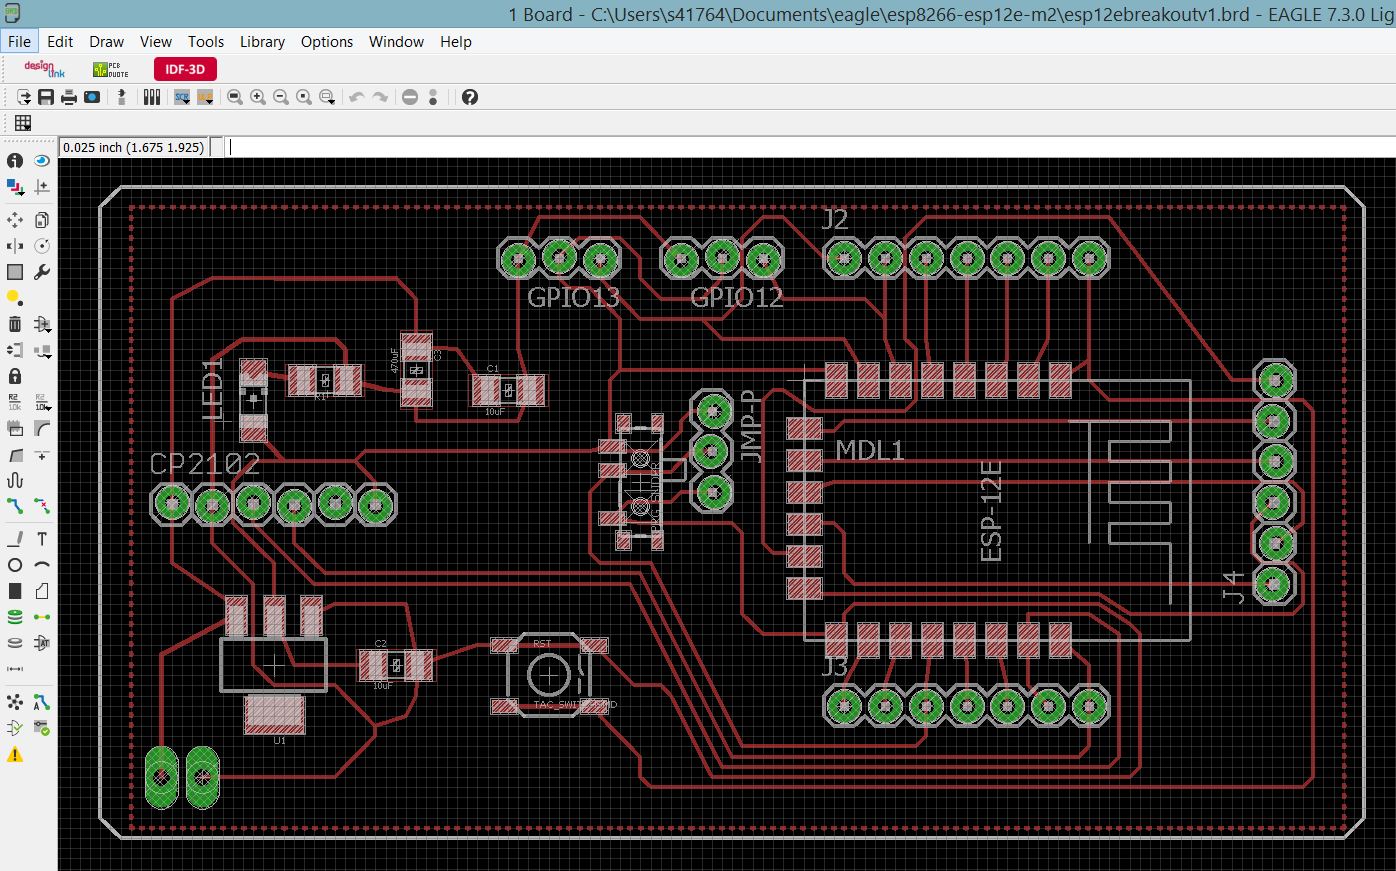
Task: Open the Edit menu
Action: pos(60,41)
